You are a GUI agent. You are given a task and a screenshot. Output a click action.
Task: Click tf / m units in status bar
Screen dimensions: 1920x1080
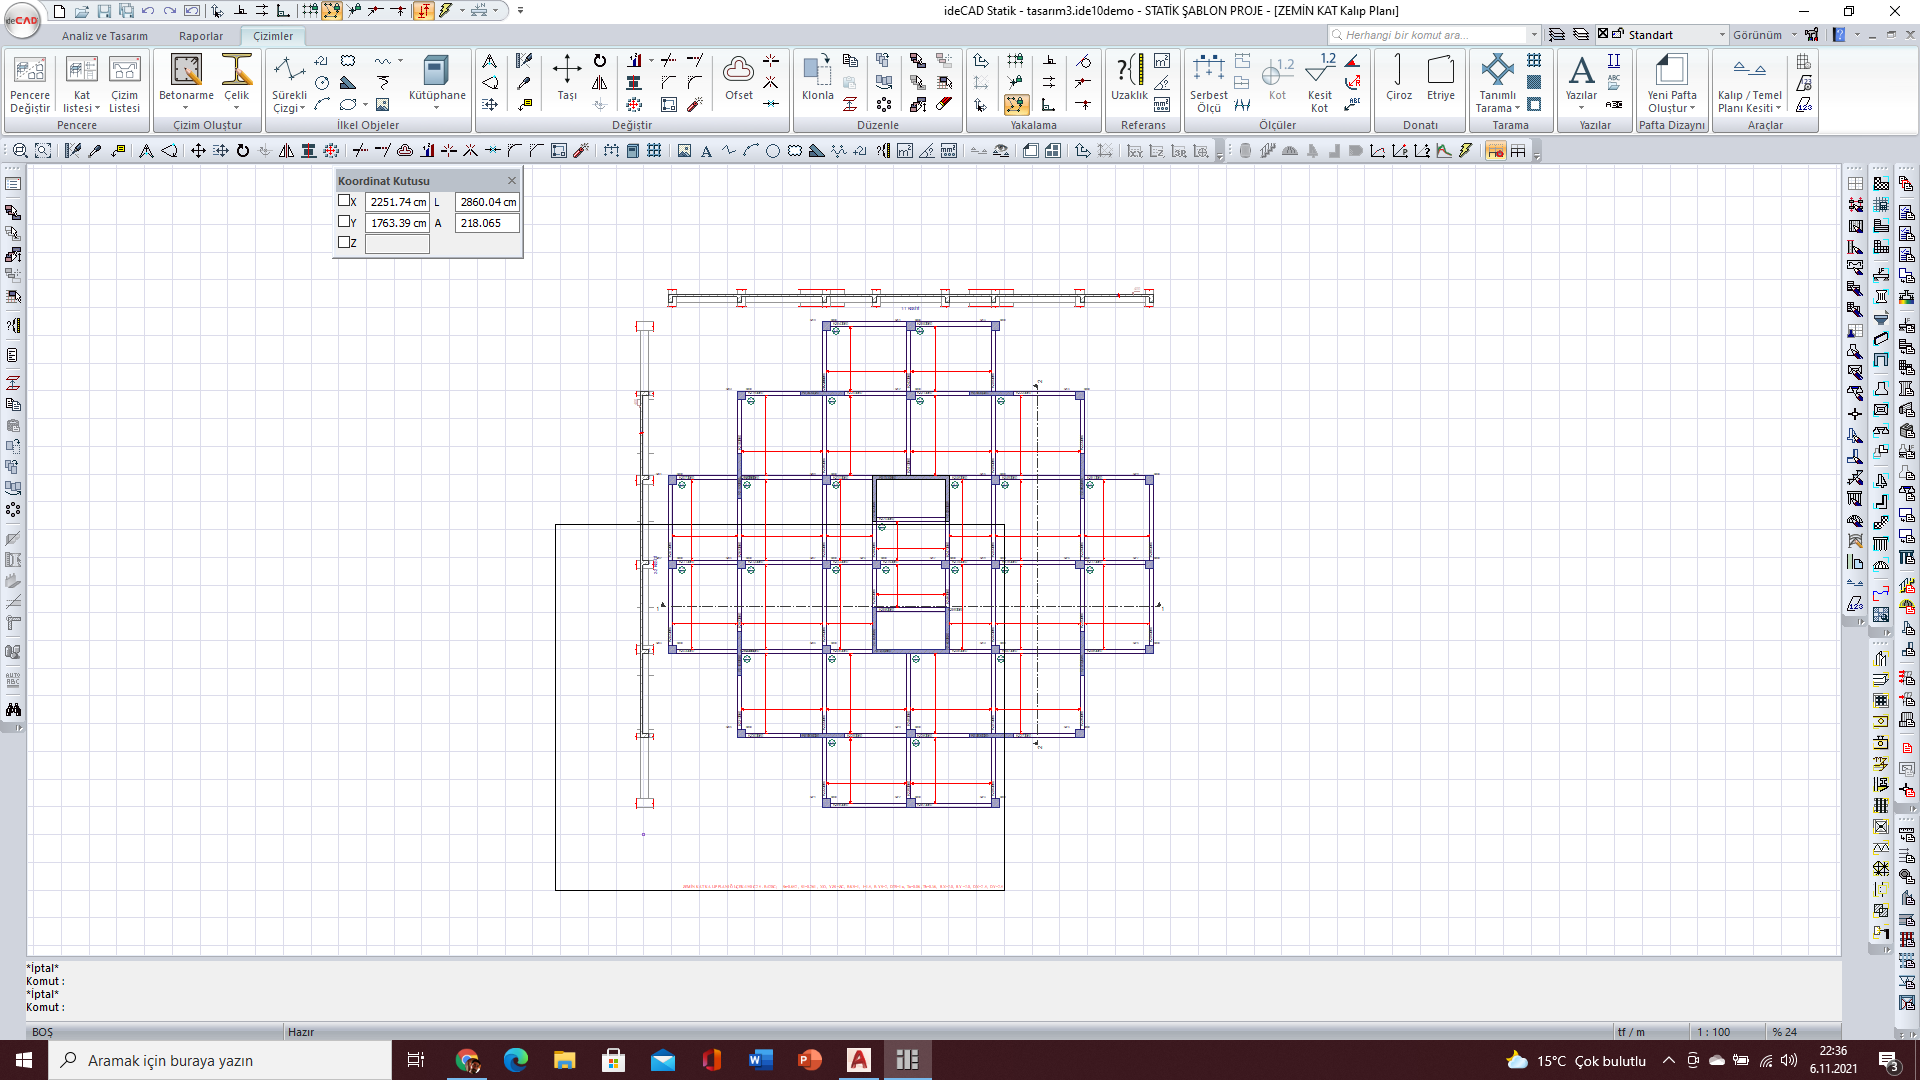click(x=1630, y=1032)
